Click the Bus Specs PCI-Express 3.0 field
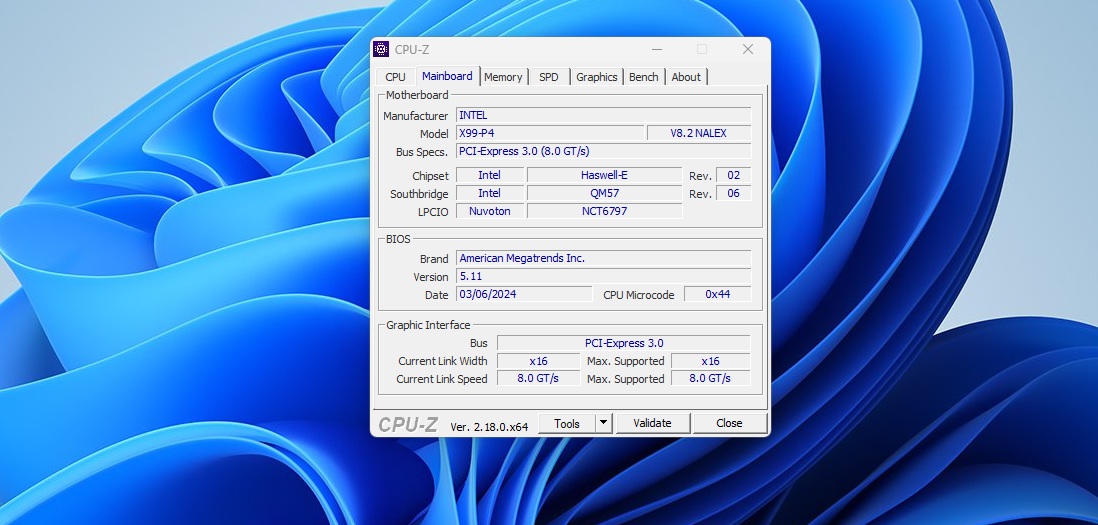The width and height of the screenshot is (1098, 525). pos(604,151)
